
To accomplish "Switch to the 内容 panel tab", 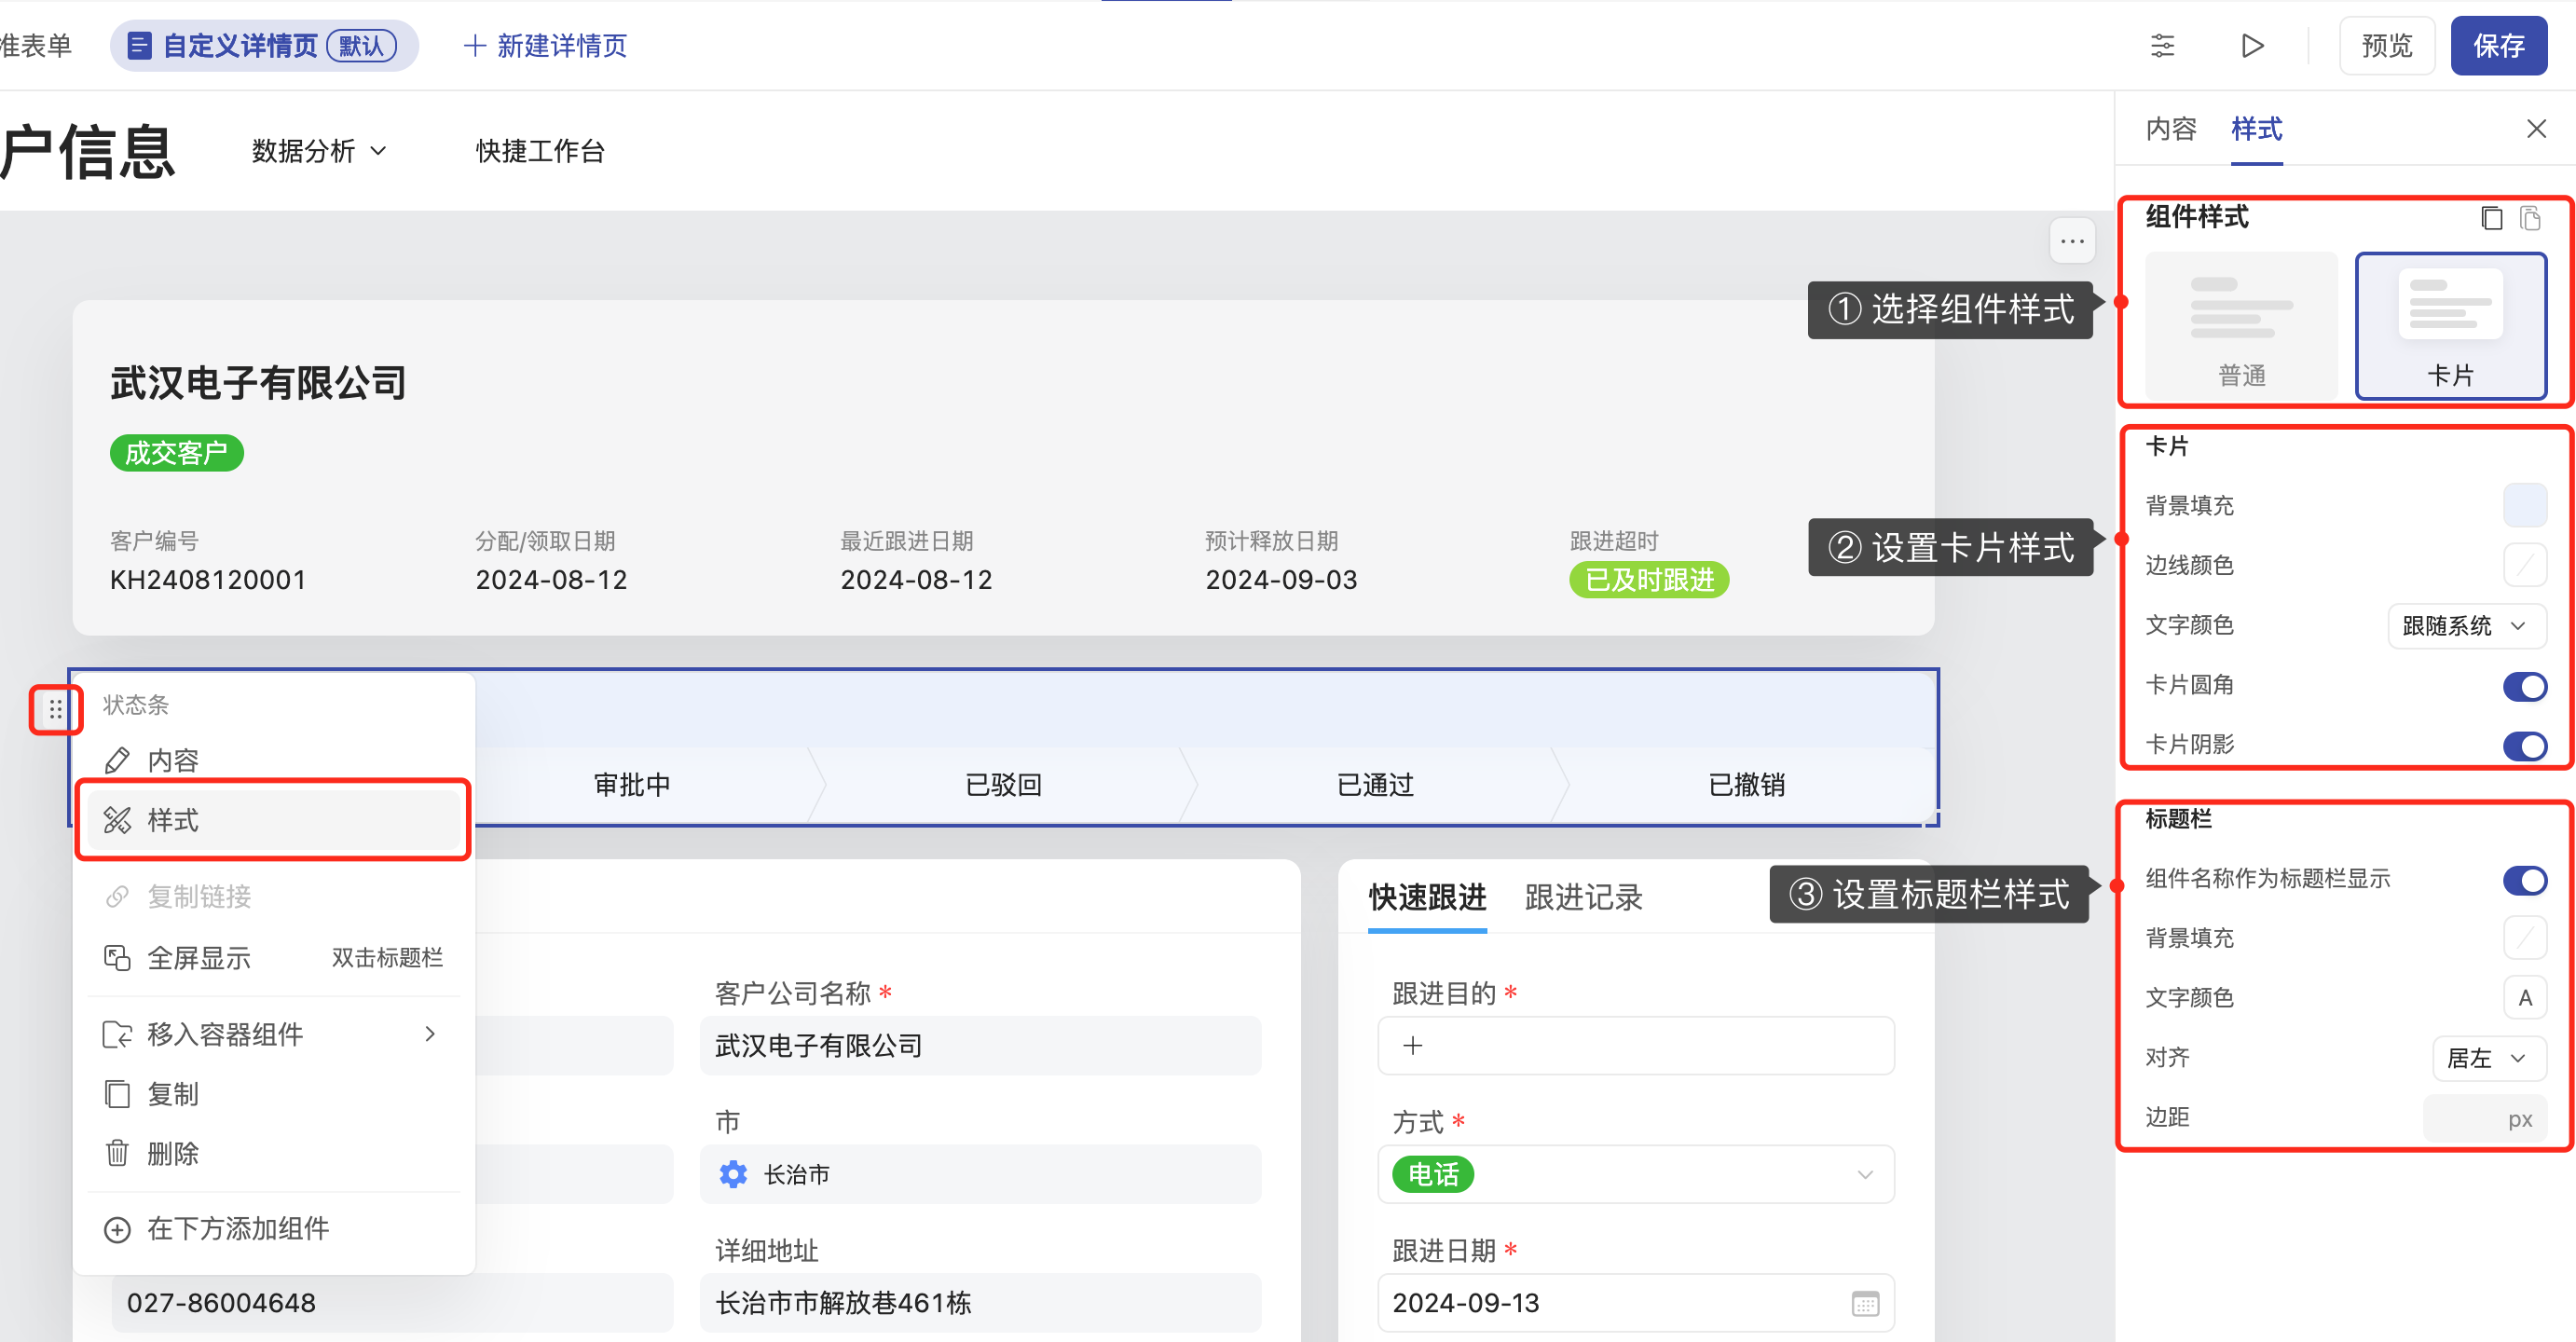I will click(x=2171, y=129).
